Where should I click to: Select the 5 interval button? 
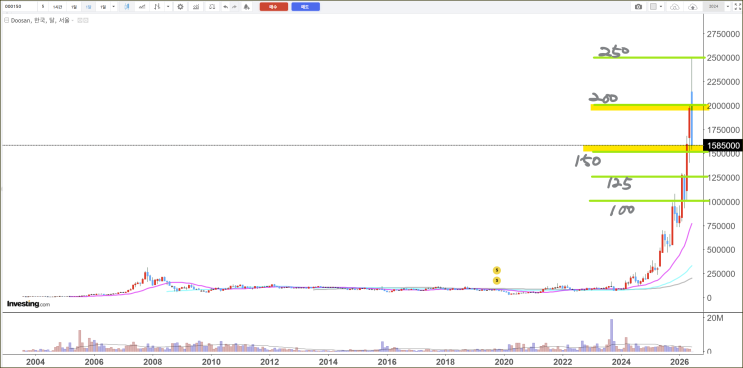pos(43,7)
